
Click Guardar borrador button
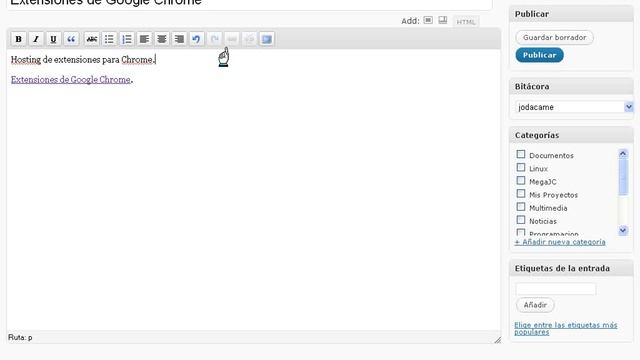point(554,38)
